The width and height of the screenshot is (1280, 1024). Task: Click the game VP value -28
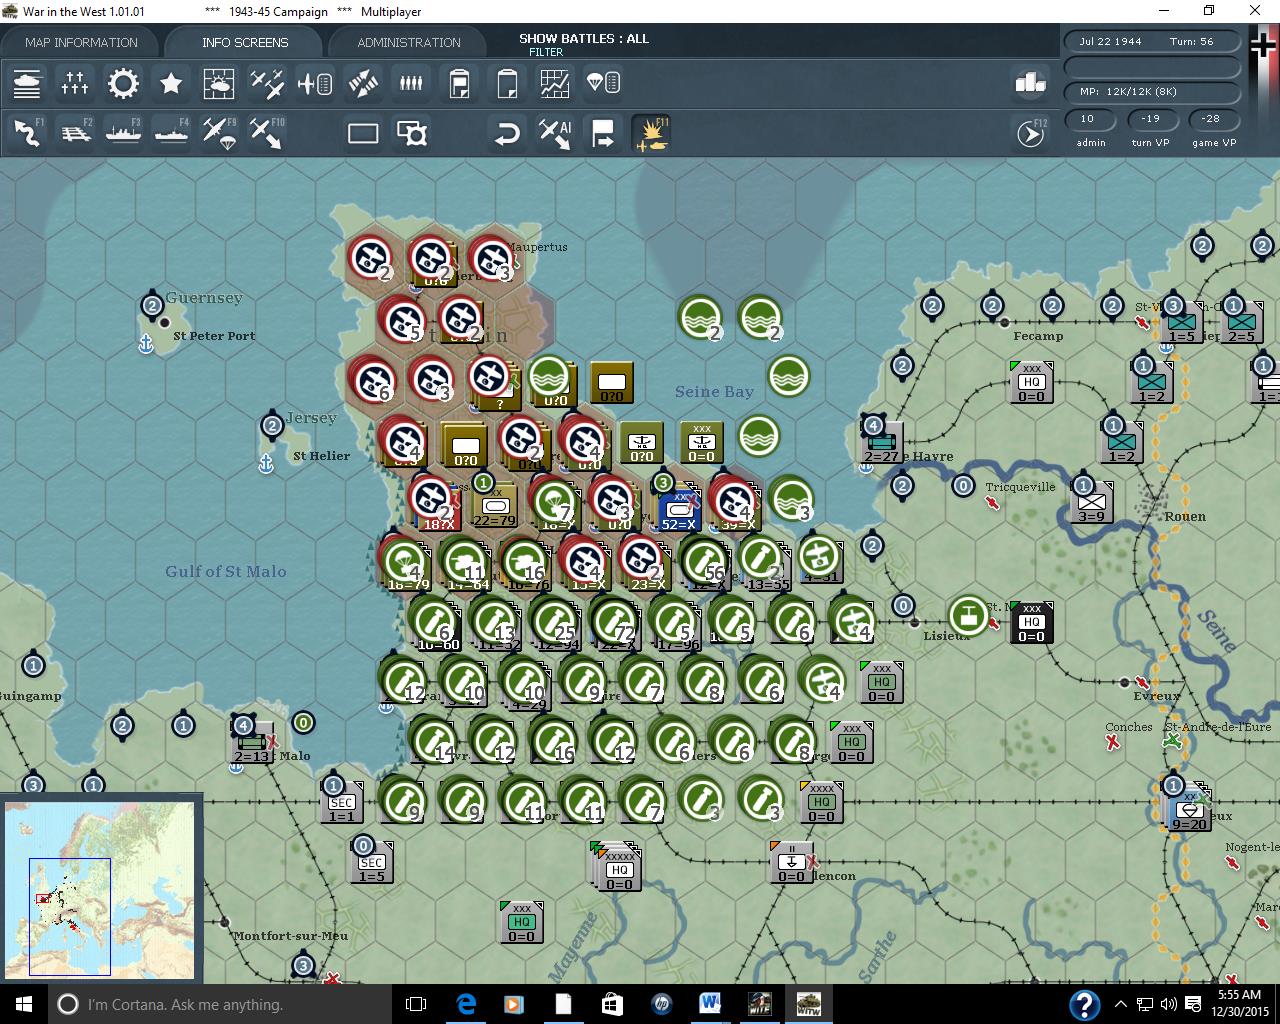click(x=1212, y=119)
